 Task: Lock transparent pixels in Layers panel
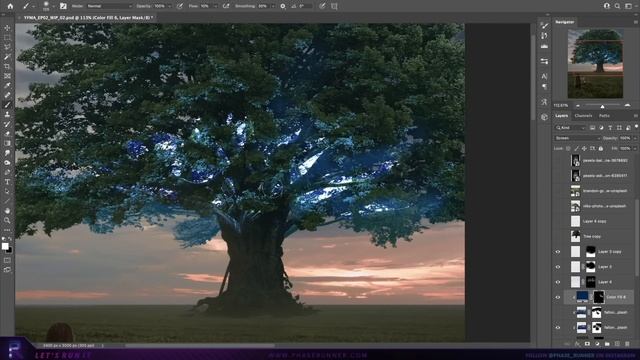coord(568,148)
